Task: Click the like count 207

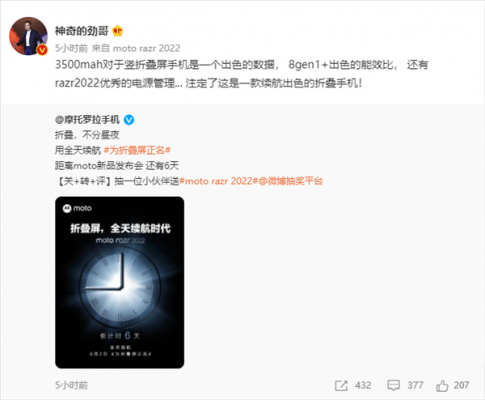Action: [461, 385]
